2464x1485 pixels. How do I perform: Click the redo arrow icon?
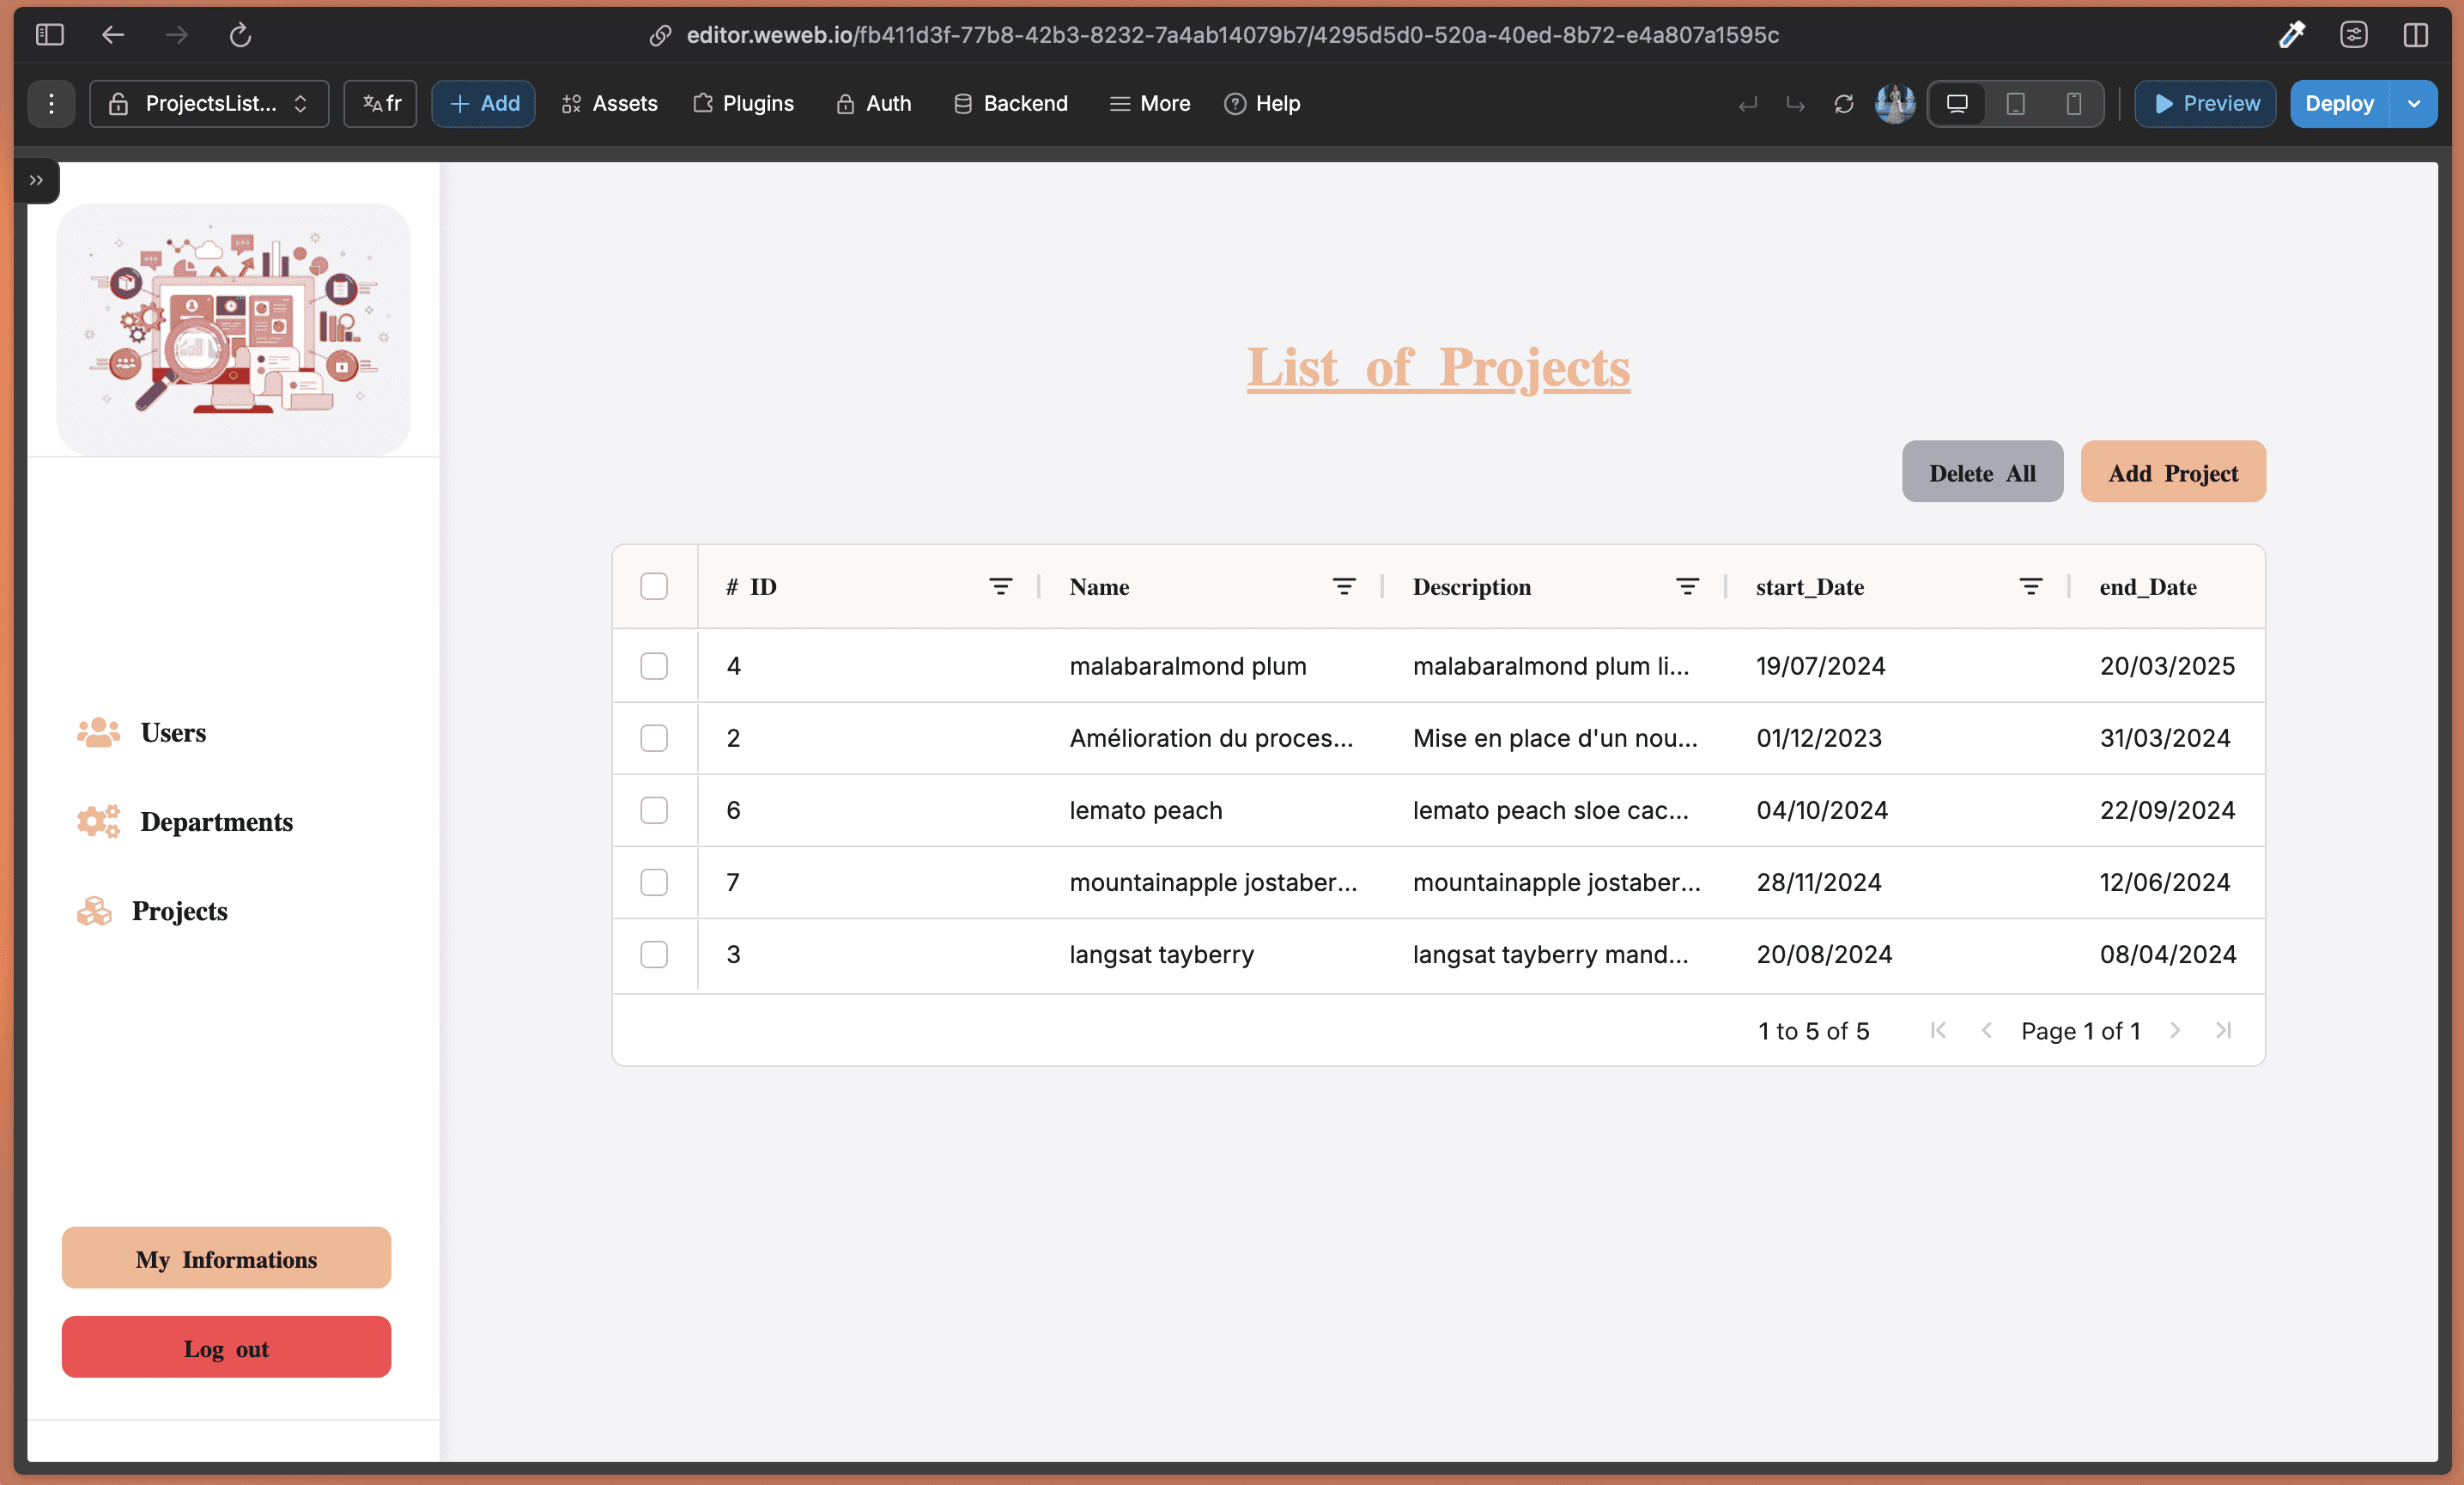(1796, 104)
